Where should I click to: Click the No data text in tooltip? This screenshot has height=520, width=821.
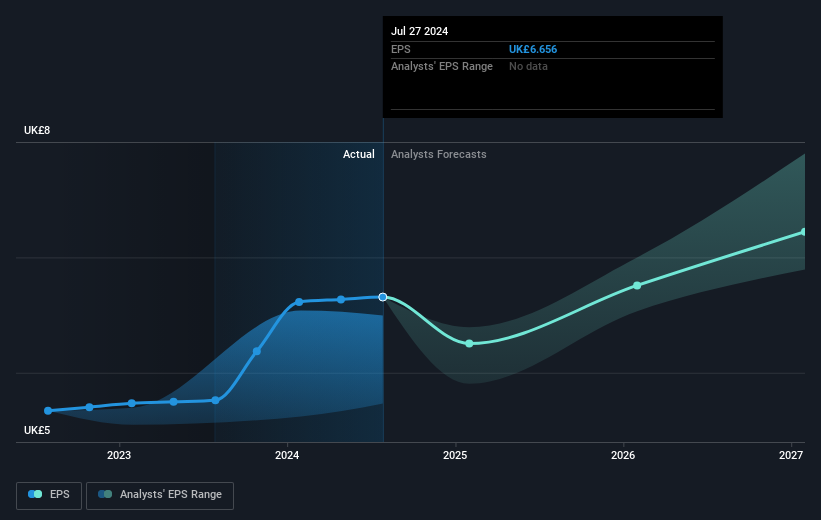pyautogui.click(x=528, y=67)
